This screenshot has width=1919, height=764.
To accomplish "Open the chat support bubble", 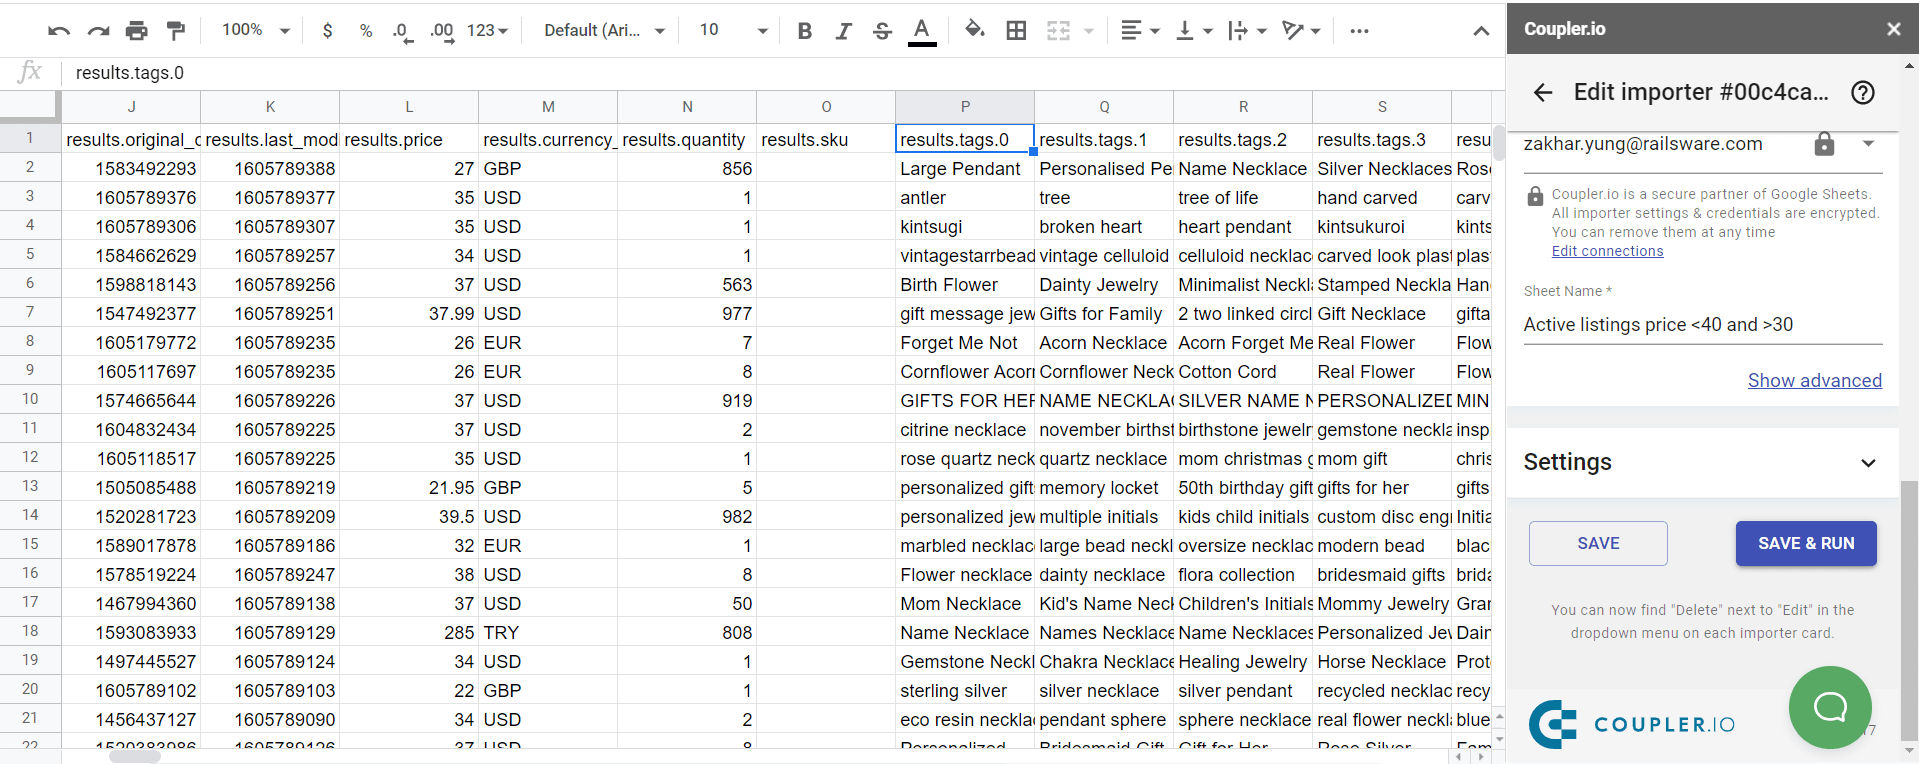I will point(1829,707).
